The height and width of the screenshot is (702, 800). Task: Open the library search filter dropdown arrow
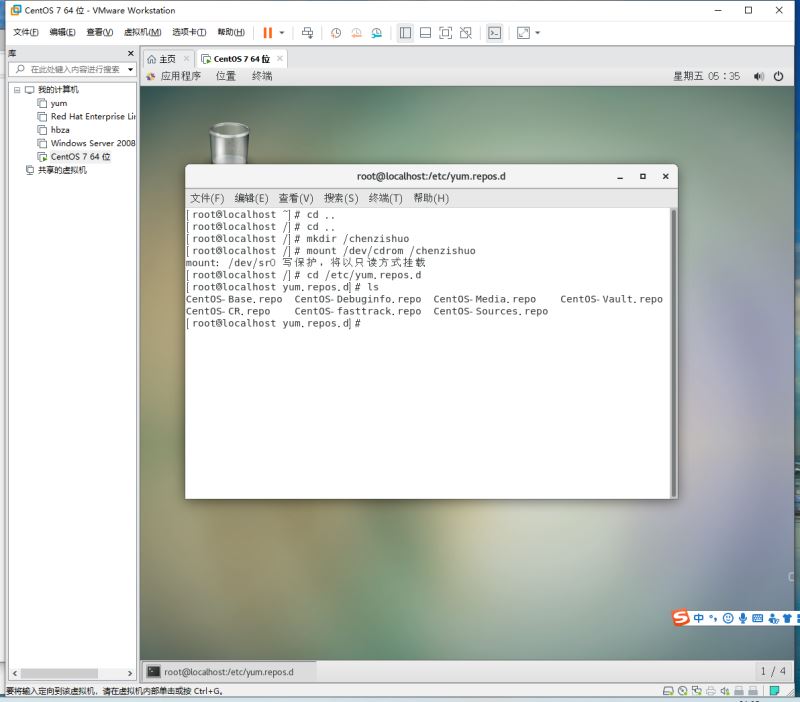pos(130,69)
